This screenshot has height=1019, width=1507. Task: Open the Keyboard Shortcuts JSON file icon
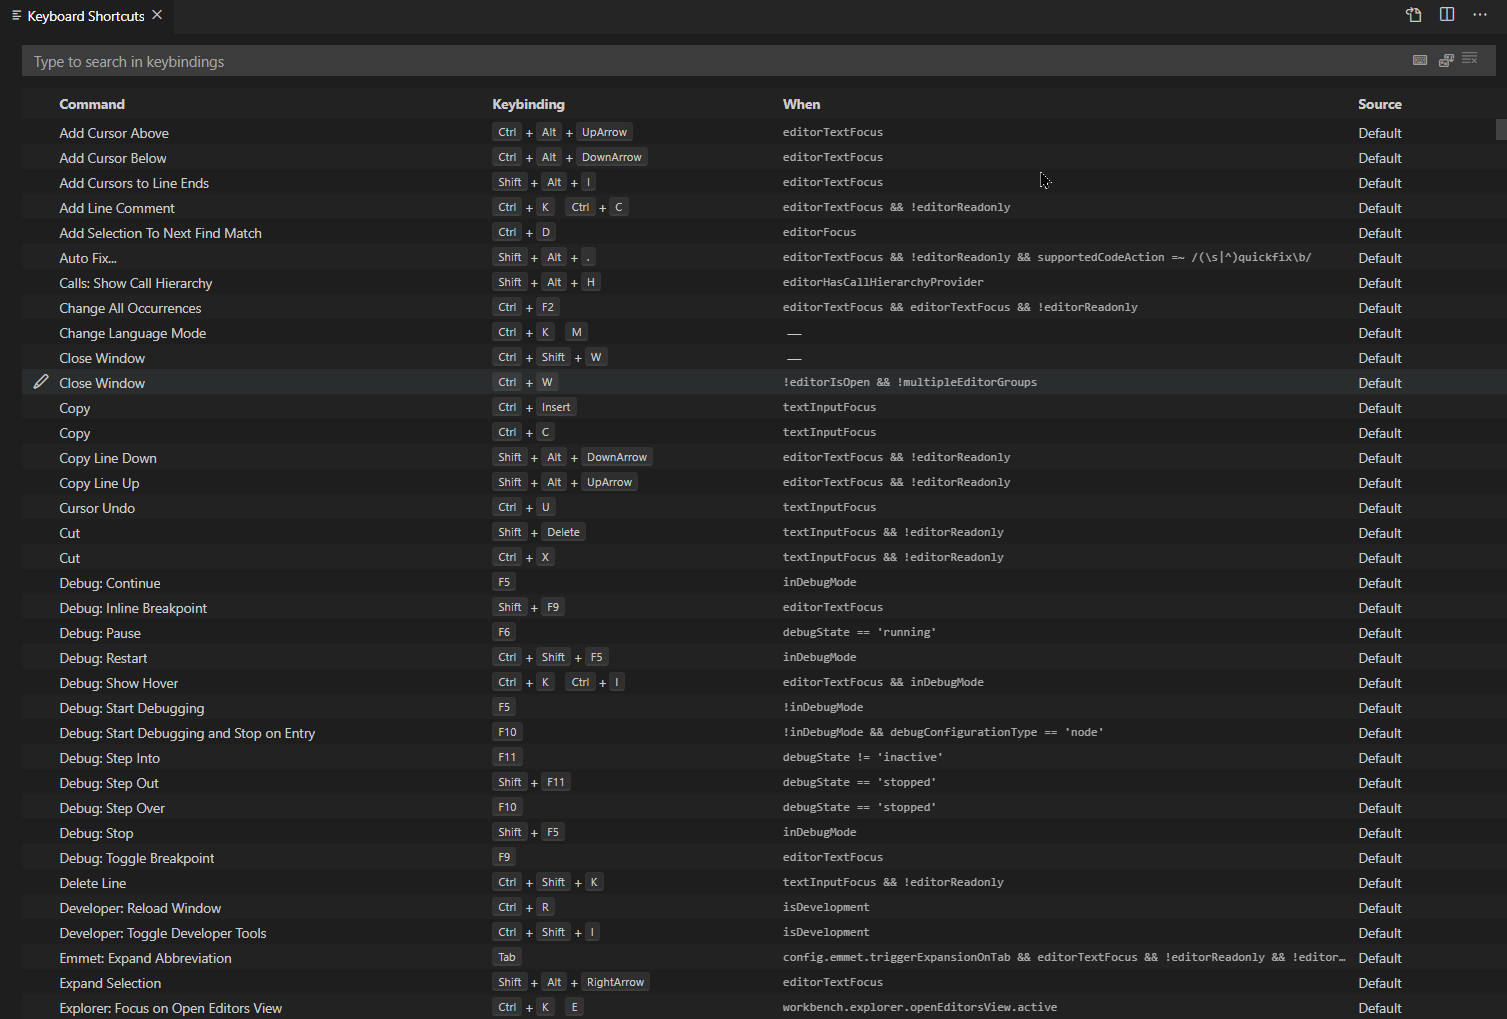pos(1413,15)
